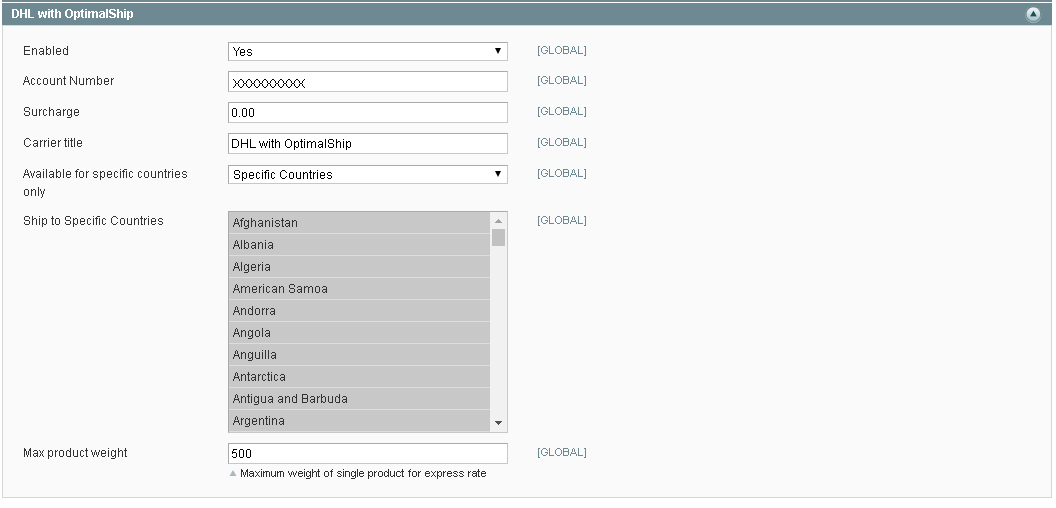The height and width of the screenshot is (508, 1056).
Task: Click the Account Number field
Action: (368, 82)
